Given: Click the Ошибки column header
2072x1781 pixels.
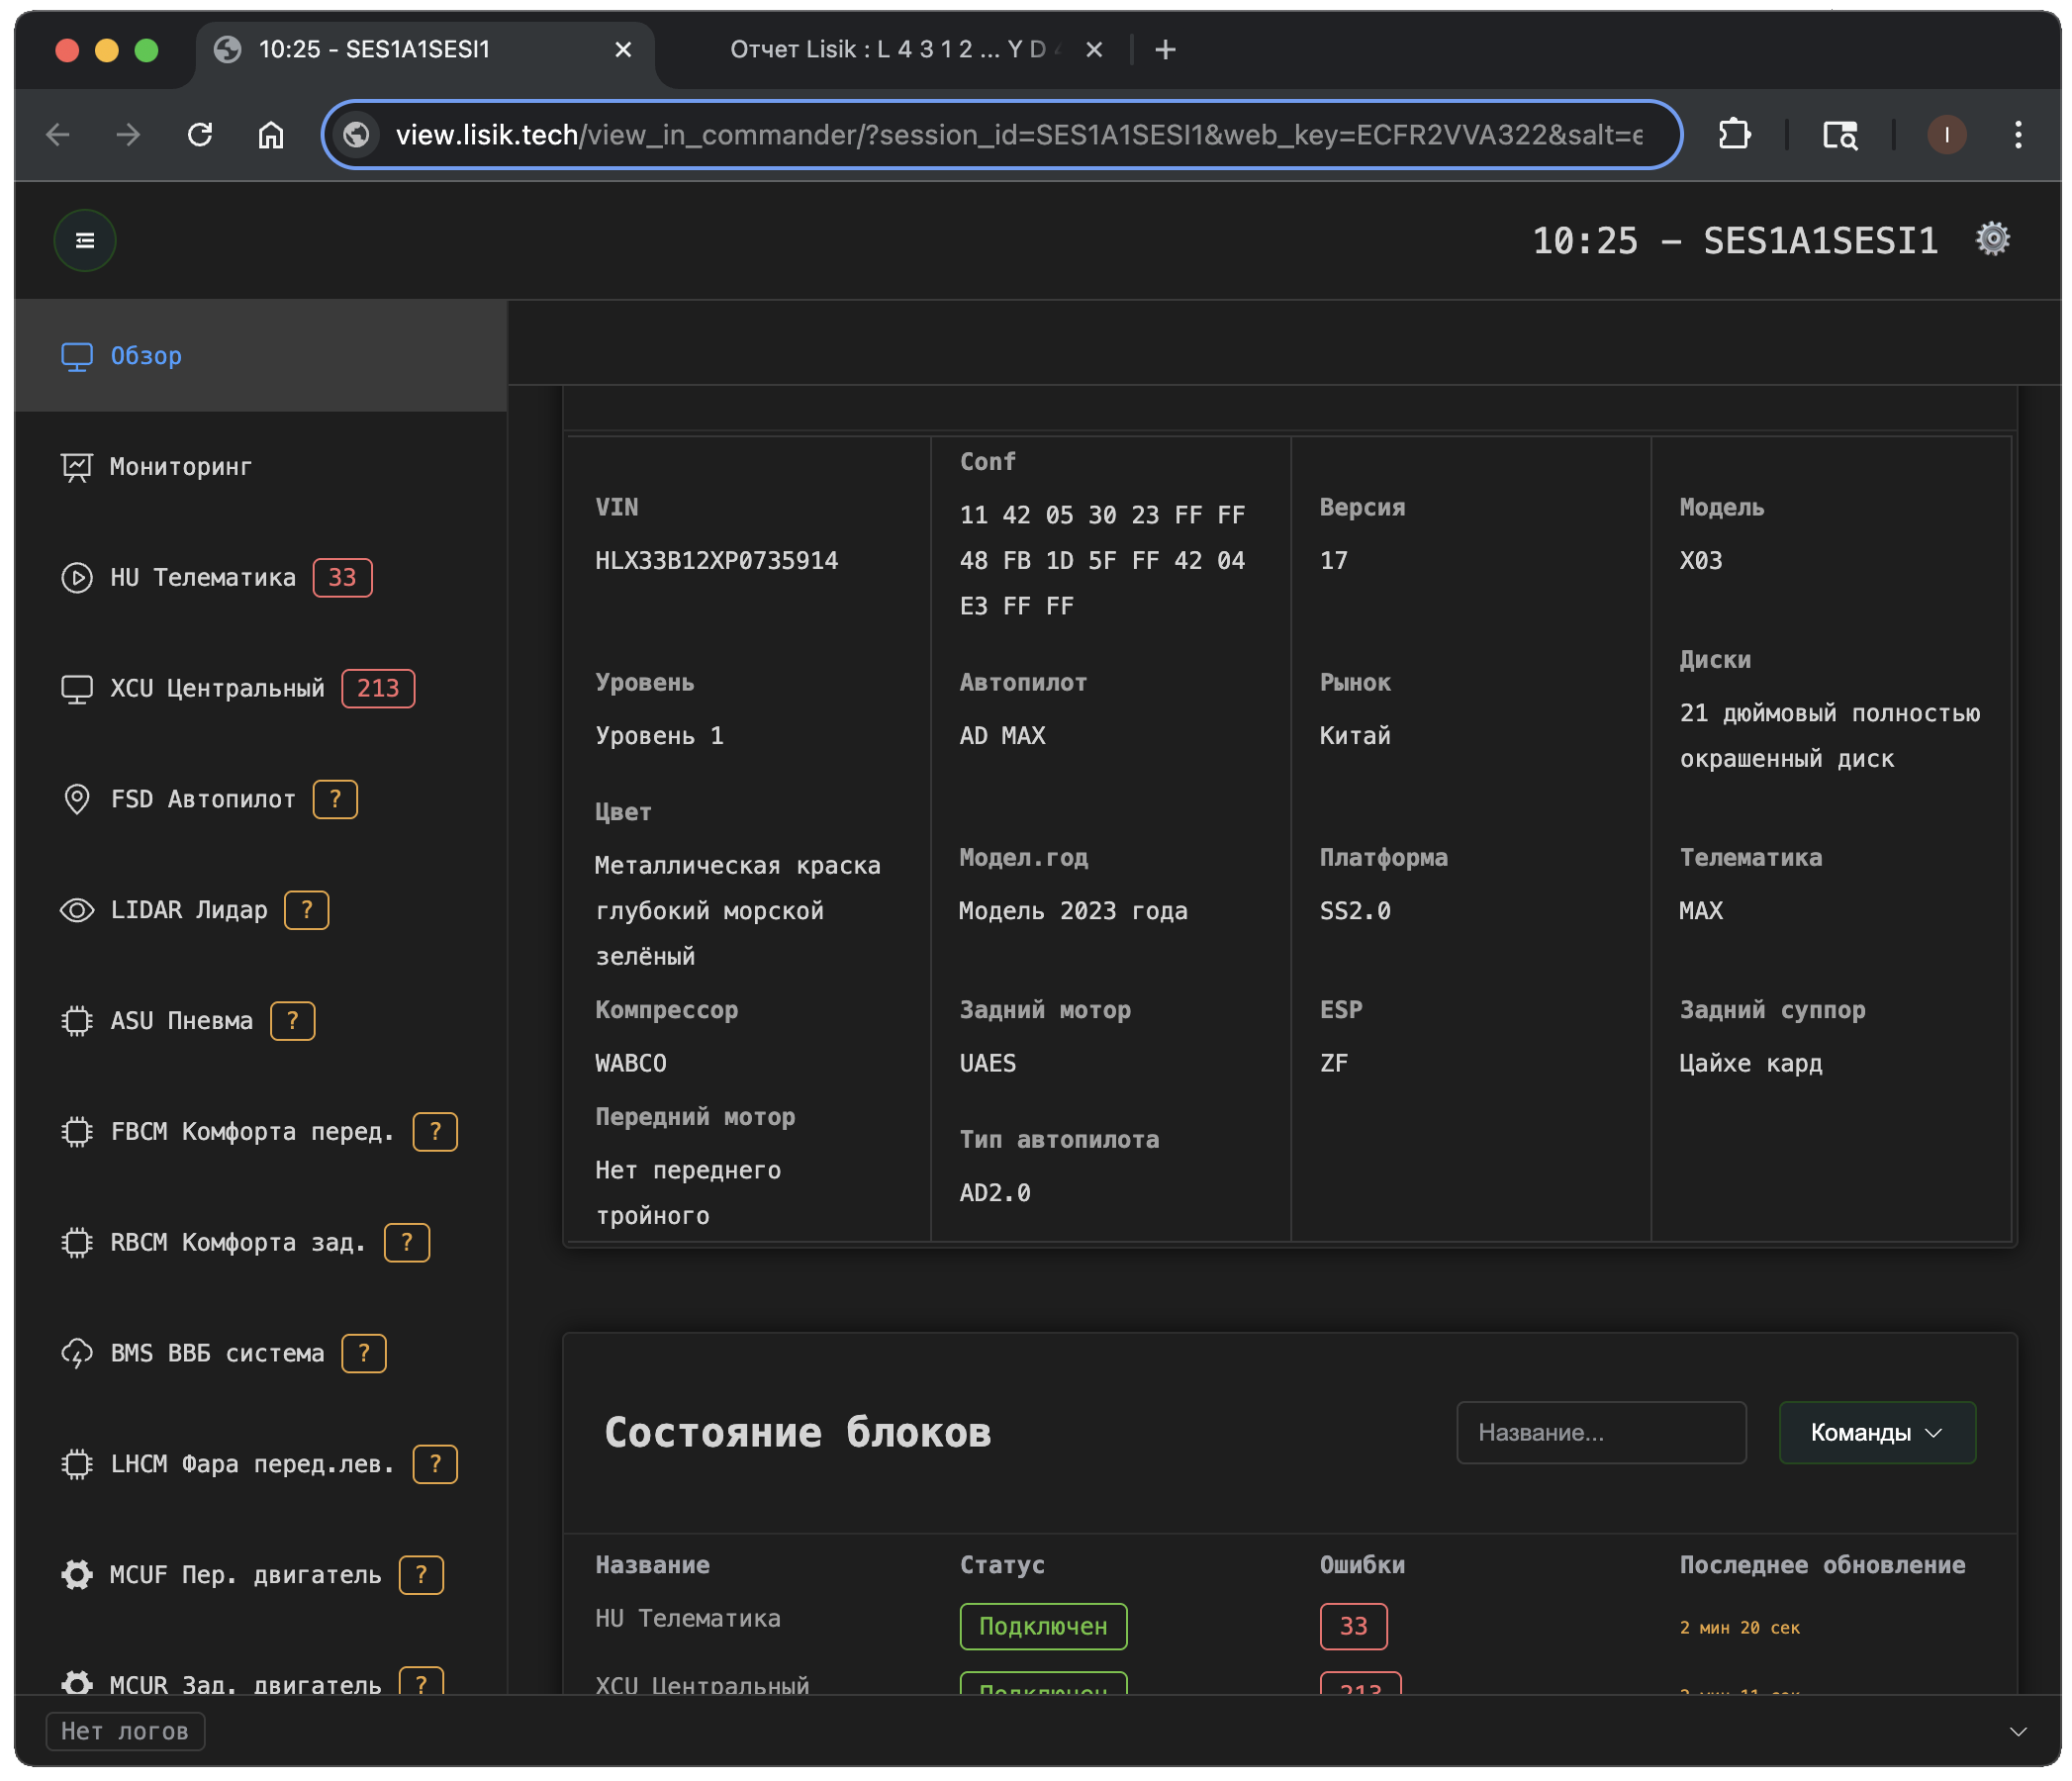Looking at the screenshot, I should click(1362, 1567).
